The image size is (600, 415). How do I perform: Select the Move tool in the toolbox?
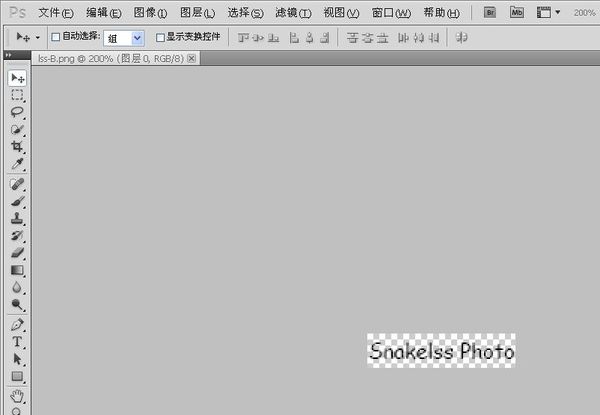click(17, 78)
